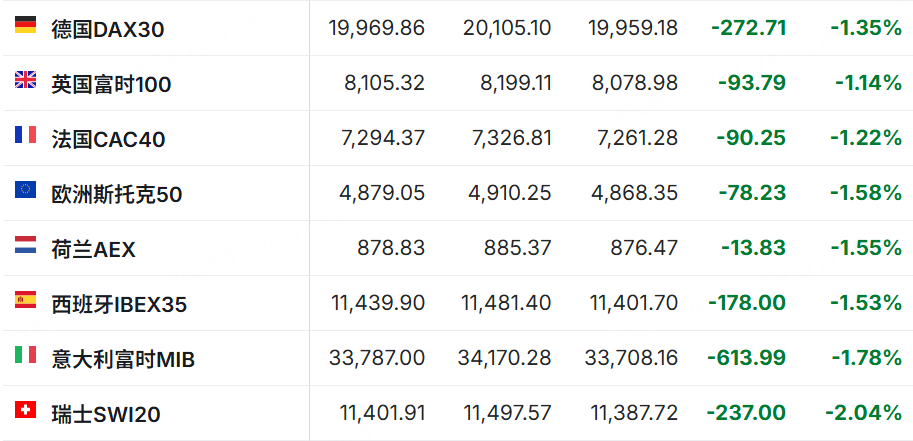Open the 德国DAX30 index link
Screen dimensions: 913x441
[x=108, y=29]
